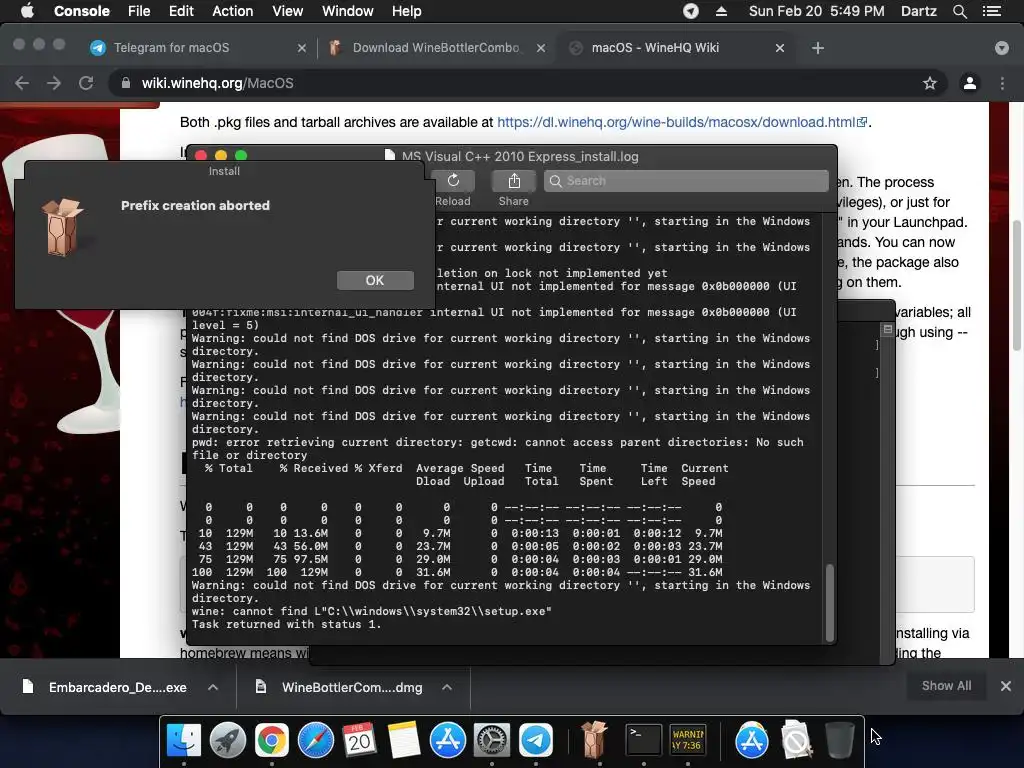Click the log window vertical scrollbar thumb

pyautogui.click(x=830, y=602)
